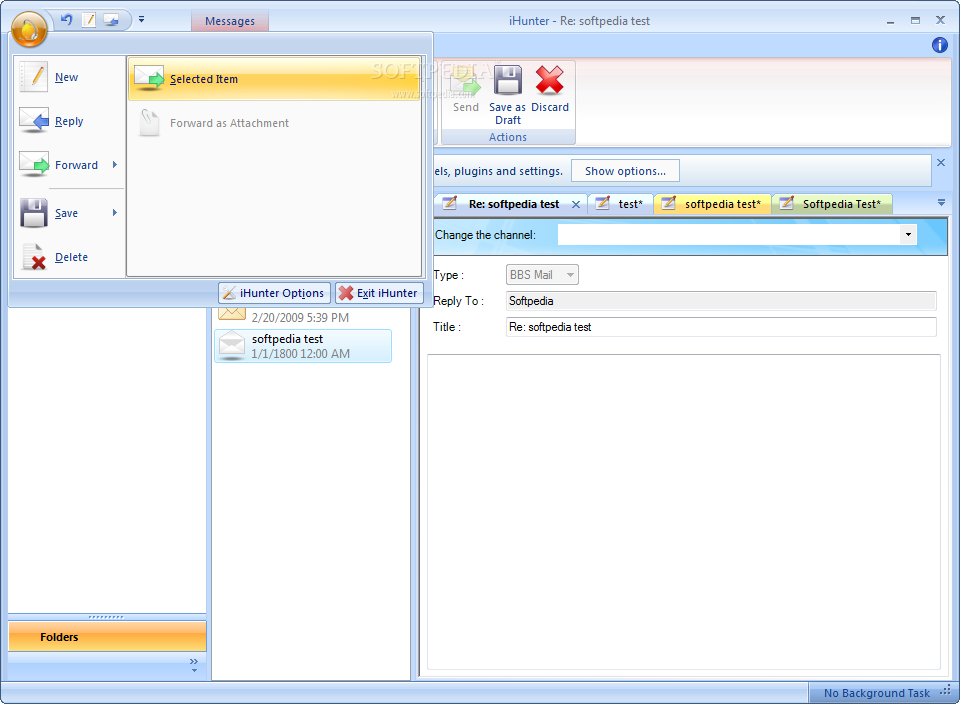Open the blue info help icon
The image size is (960, 704).
[x=940, y=45]
